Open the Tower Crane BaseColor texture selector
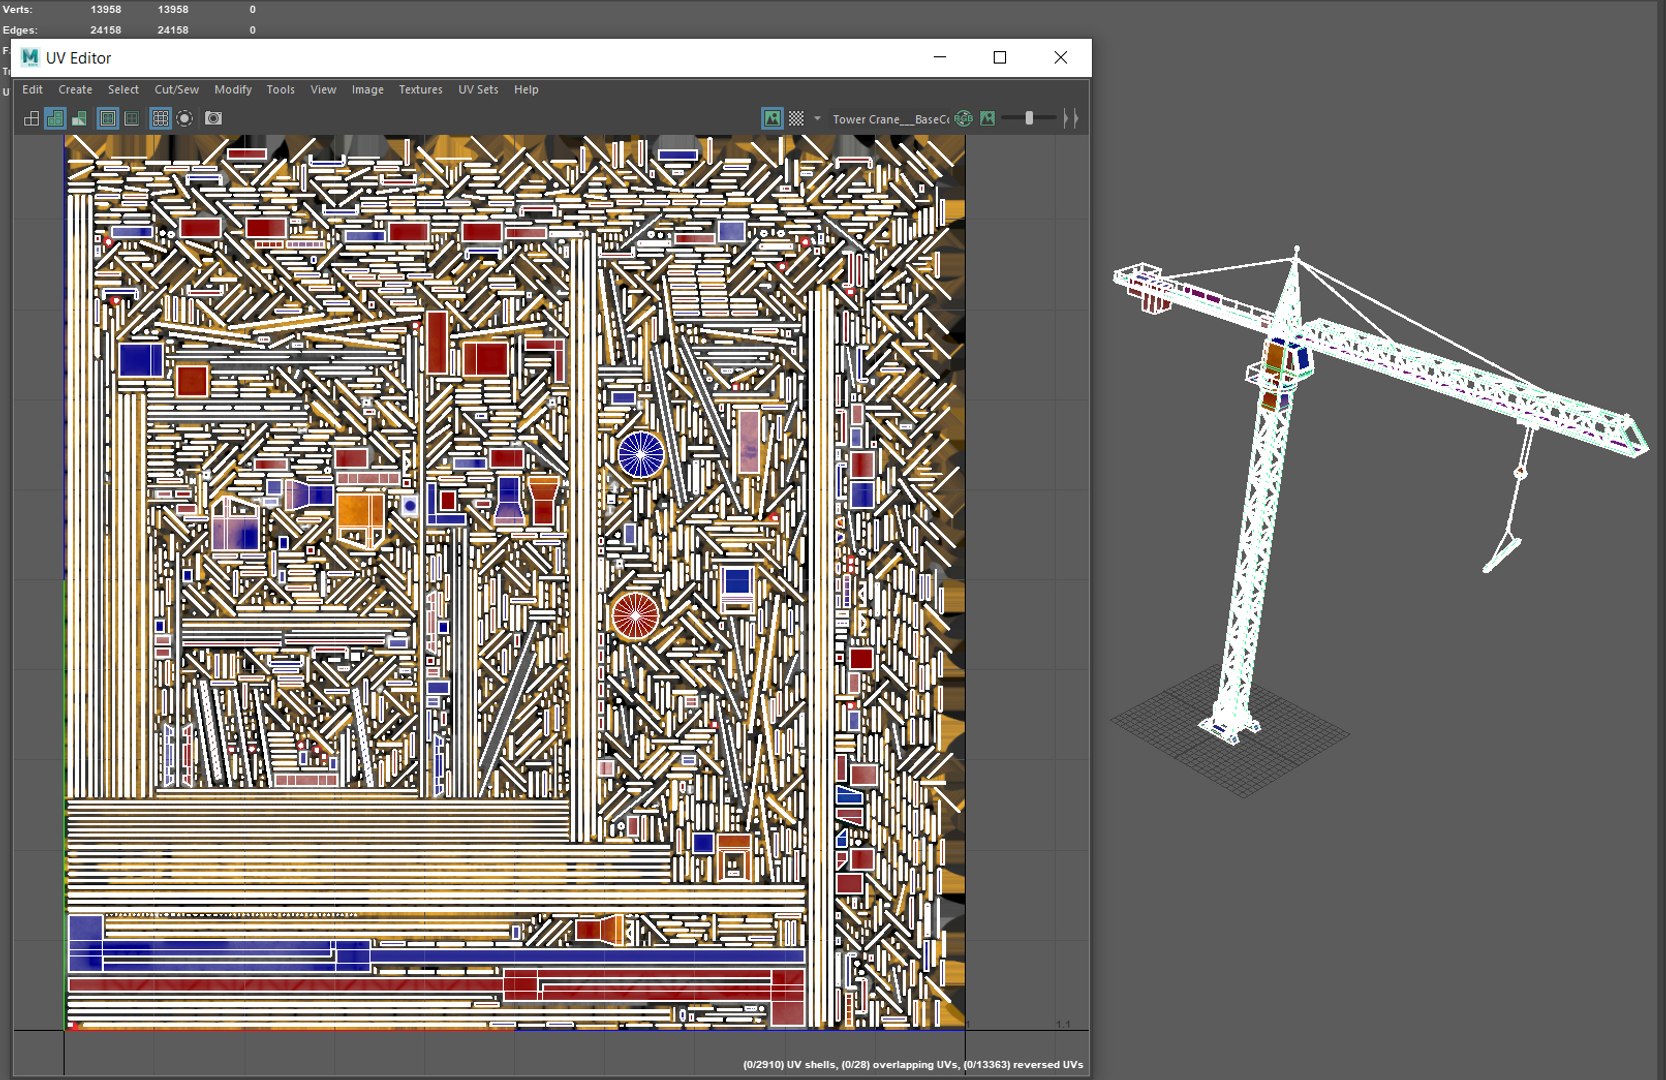Viewport: 1666px width, 1080px height. coord(890,119)
